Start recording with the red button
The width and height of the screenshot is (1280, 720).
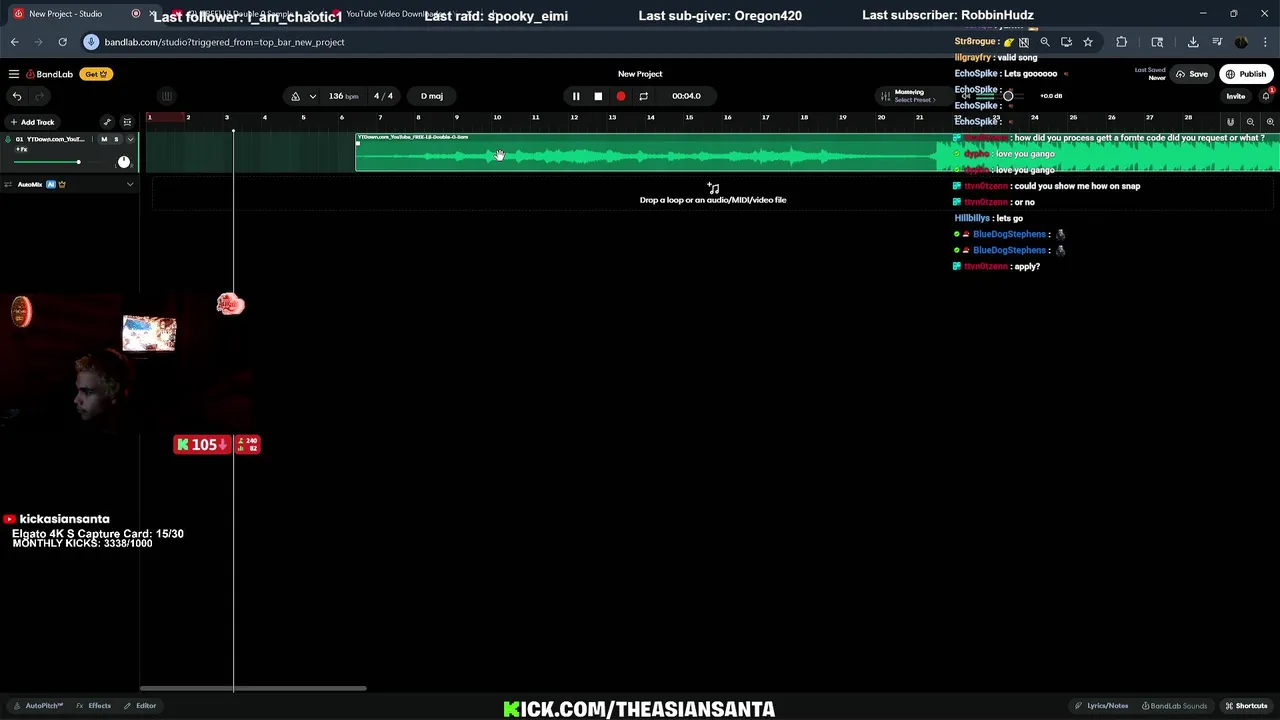point(621,96)
